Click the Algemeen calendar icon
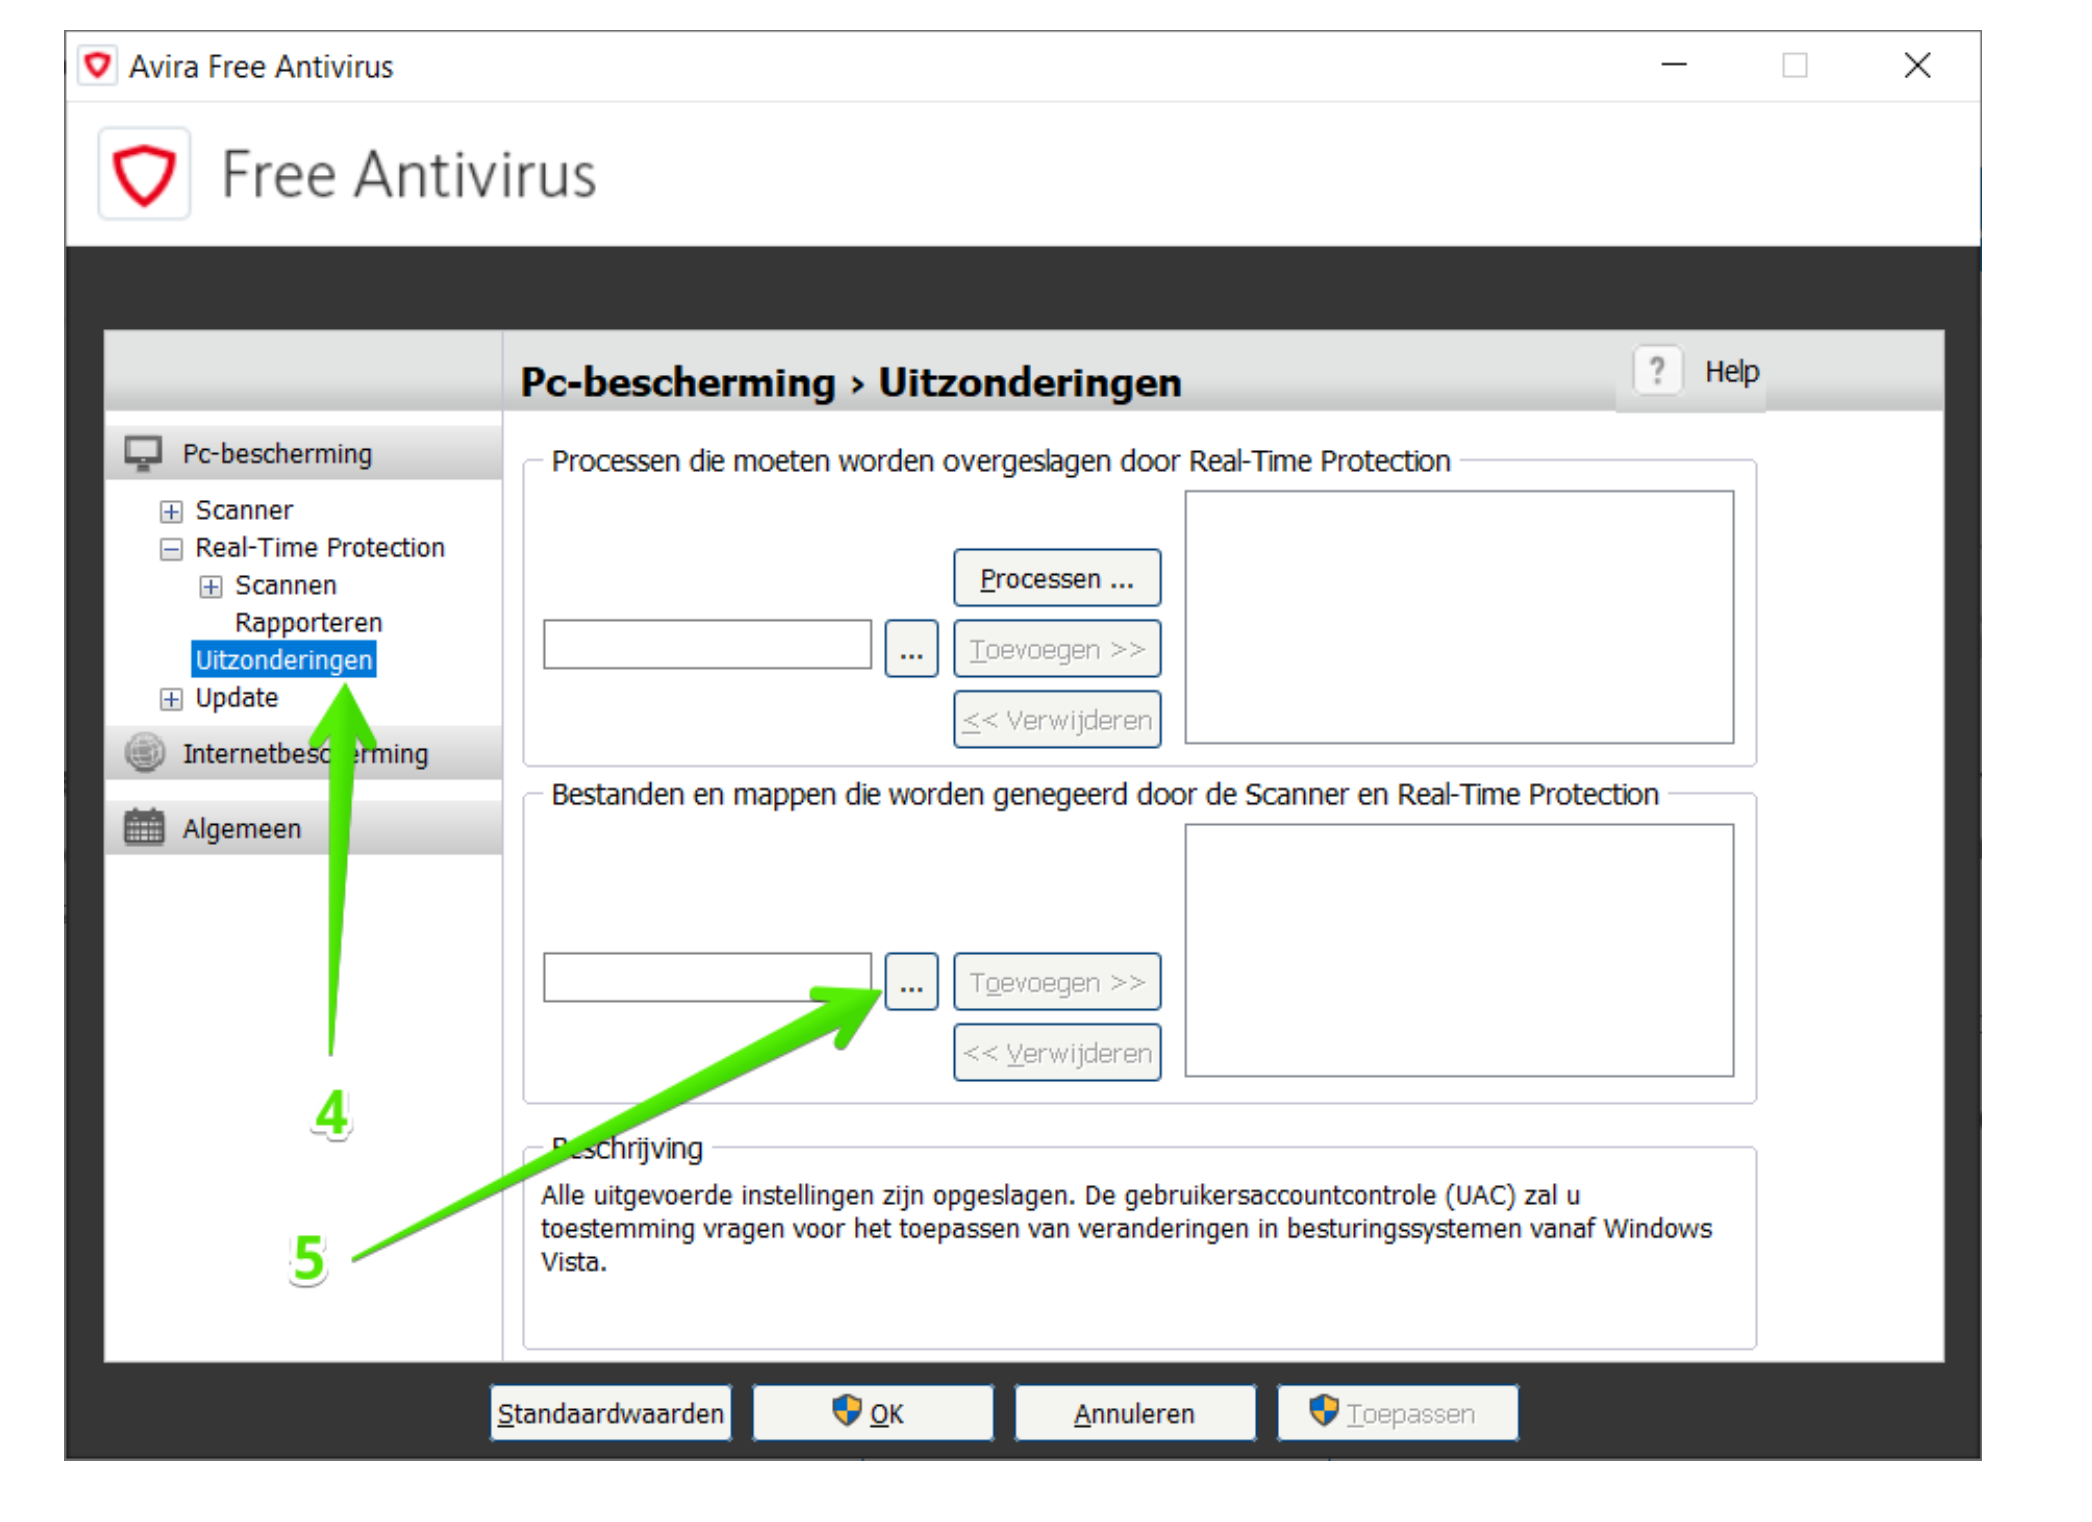This screenshot has width=2092, height=1522. coord(144,828)
